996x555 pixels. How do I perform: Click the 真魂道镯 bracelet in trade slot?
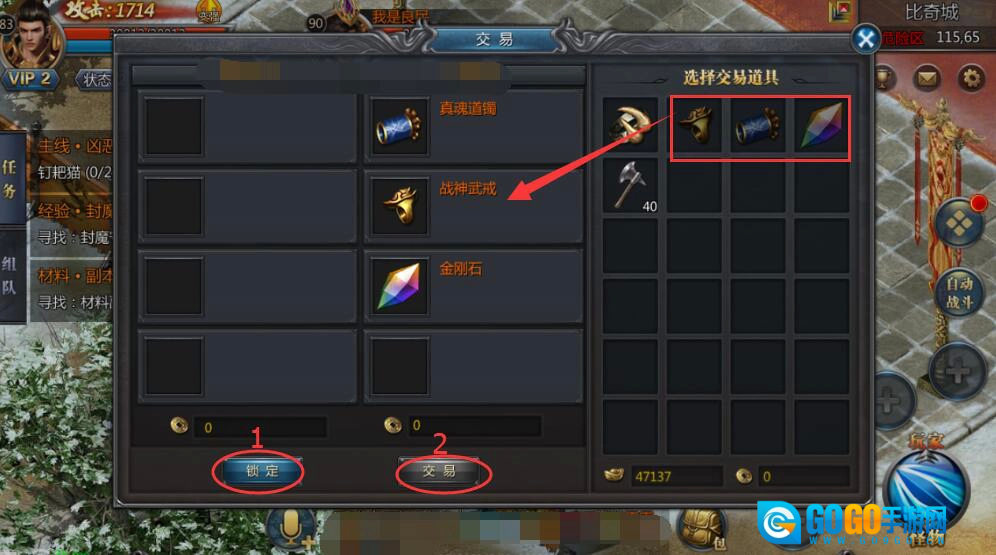pos(399,126)
